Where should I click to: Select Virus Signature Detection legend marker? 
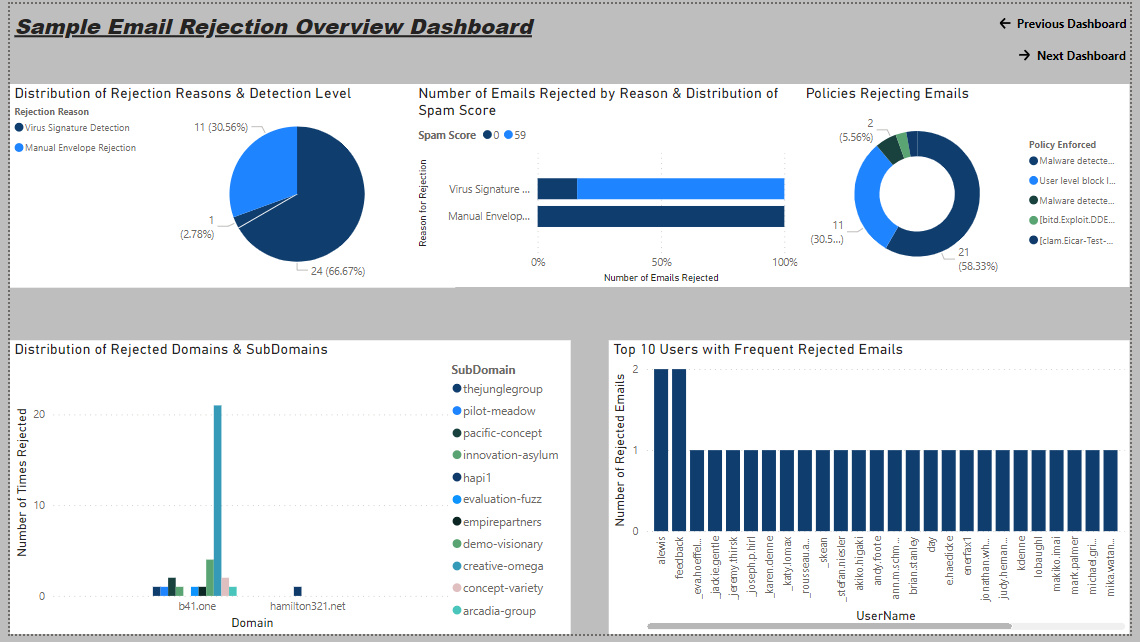[20, 128]
